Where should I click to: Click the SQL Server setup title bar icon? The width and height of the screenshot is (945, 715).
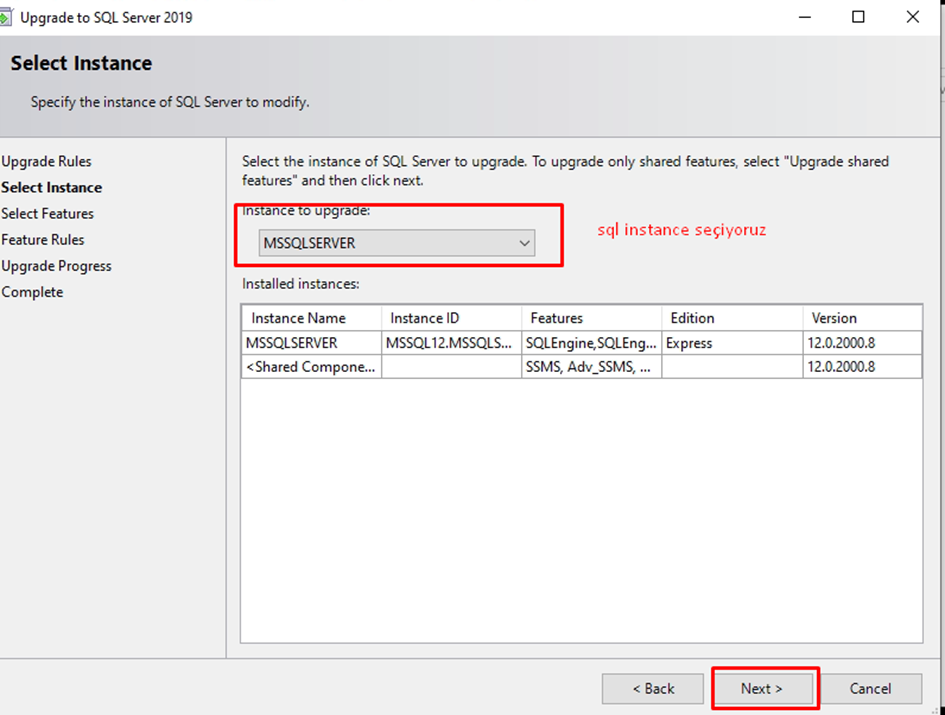tap(5, 17)
